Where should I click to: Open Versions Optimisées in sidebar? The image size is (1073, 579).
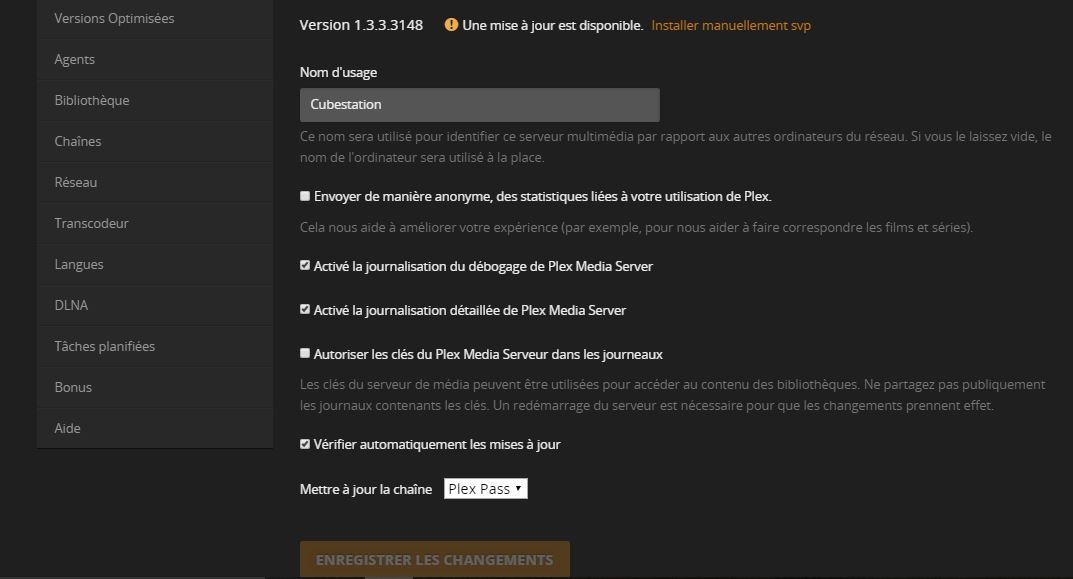[114, 18]
